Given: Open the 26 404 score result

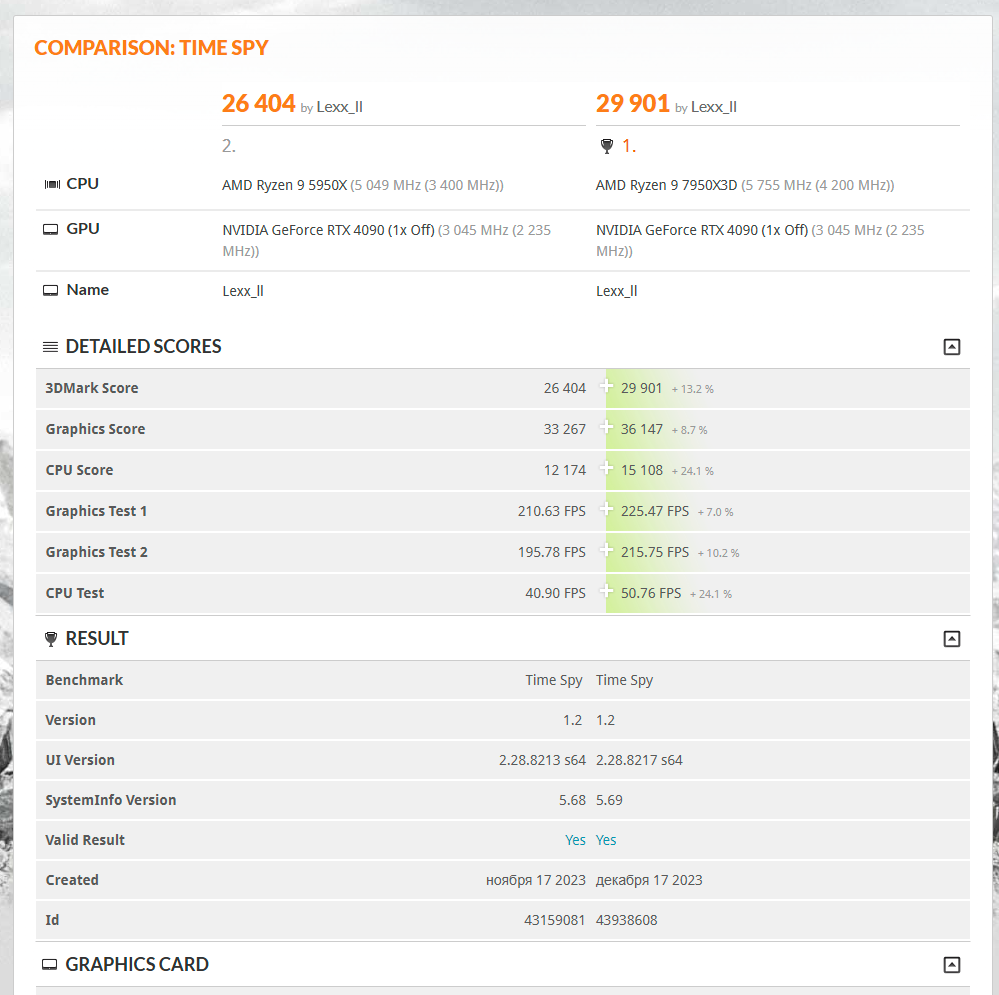Looking at the screenshot, I should (258, 103).
